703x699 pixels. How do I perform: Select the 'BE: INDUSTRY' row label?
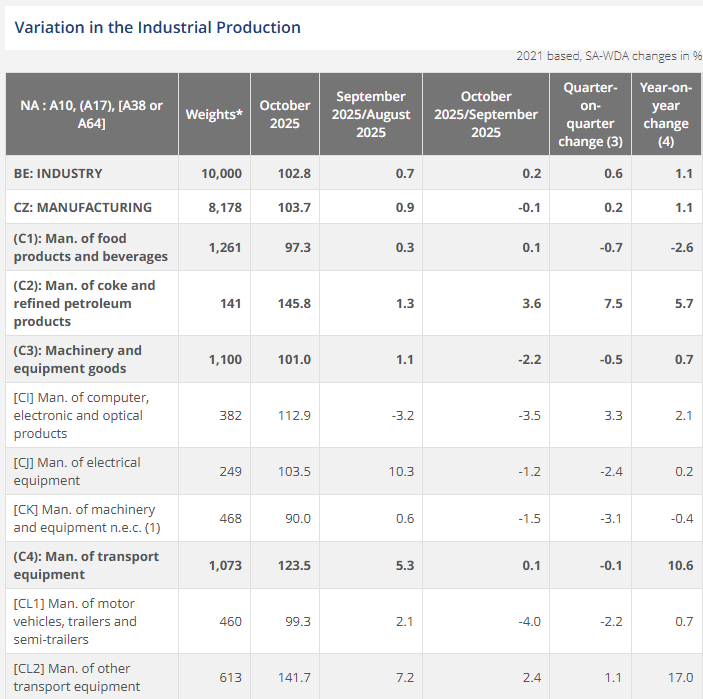coord(58,173)
